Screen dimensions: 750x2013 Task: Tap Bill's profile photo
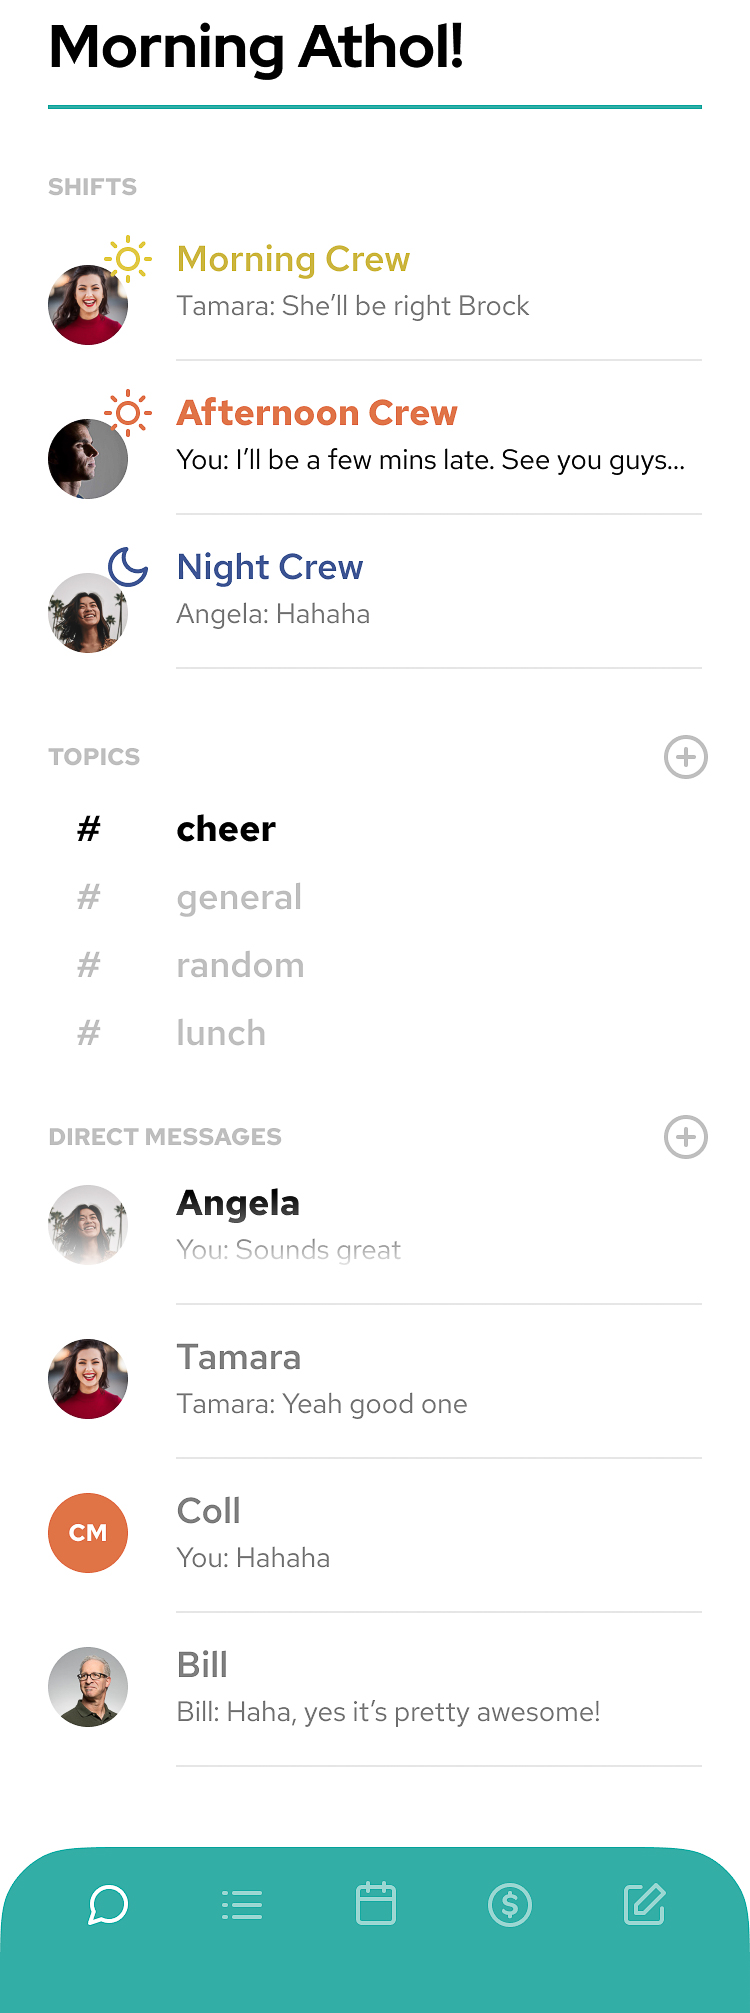click(x=88, y=1687)
